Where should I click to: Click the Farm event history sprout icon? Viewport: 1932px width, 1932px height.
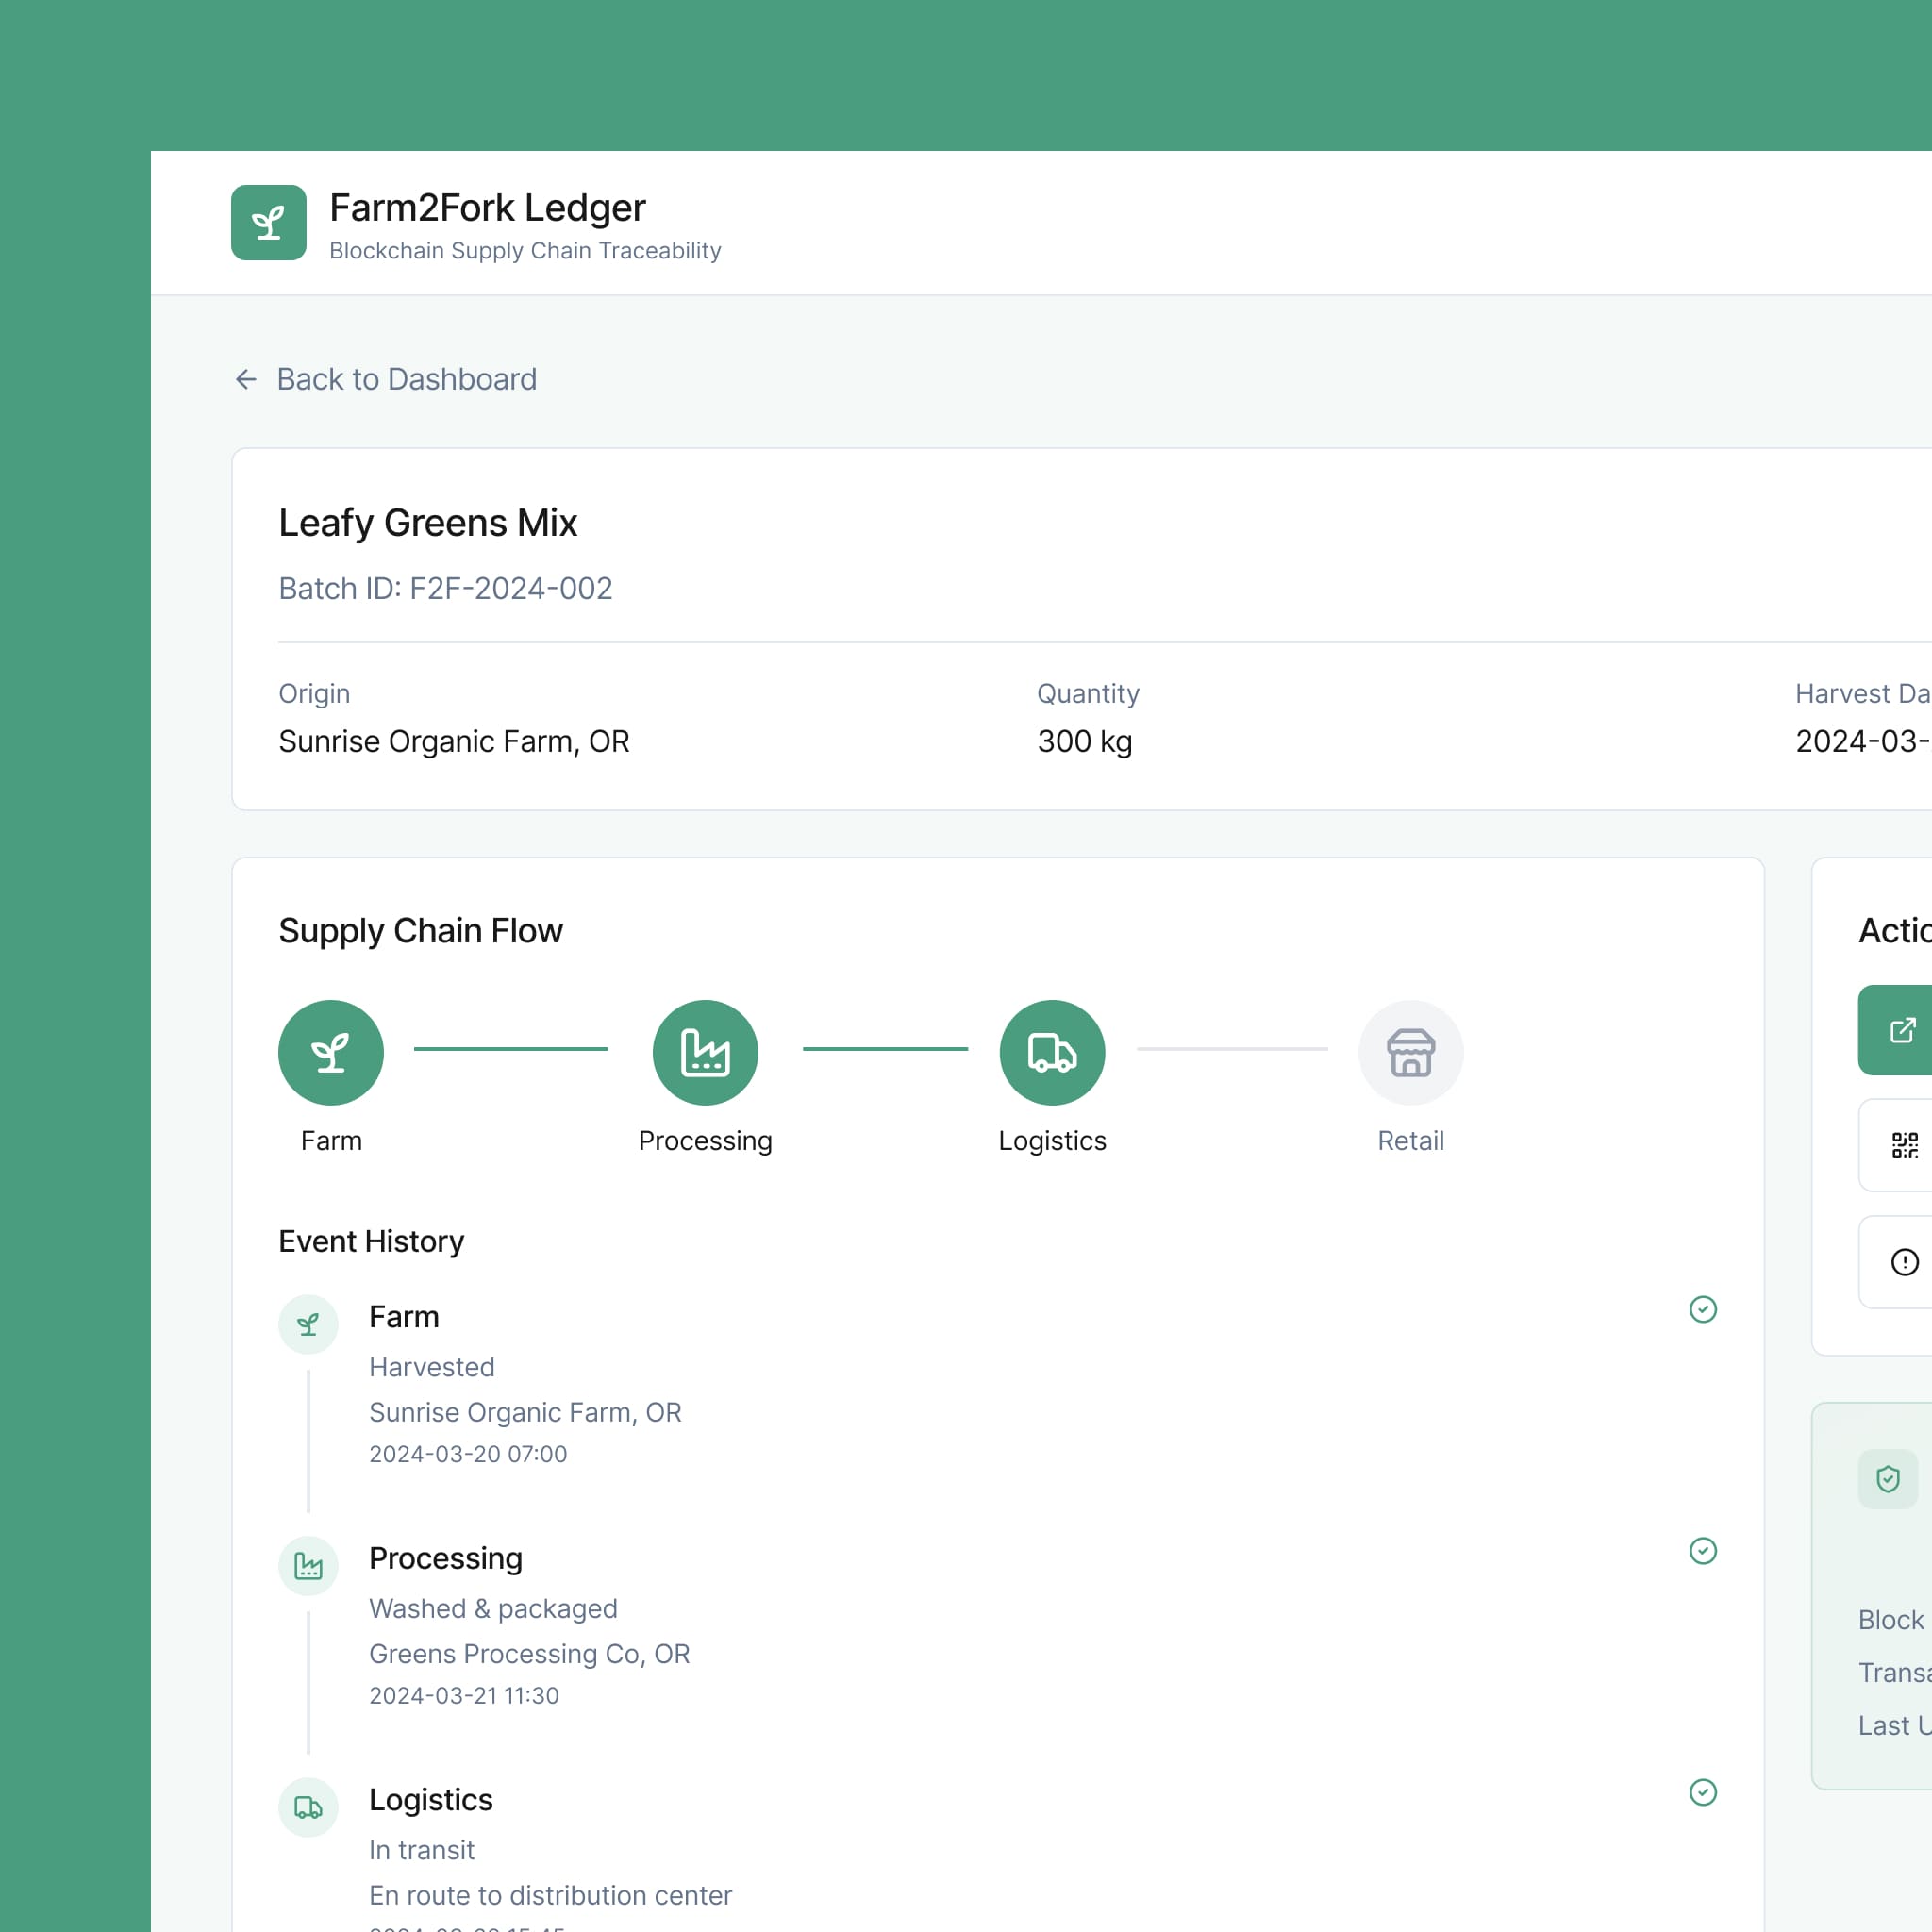tap(308, 1325)
